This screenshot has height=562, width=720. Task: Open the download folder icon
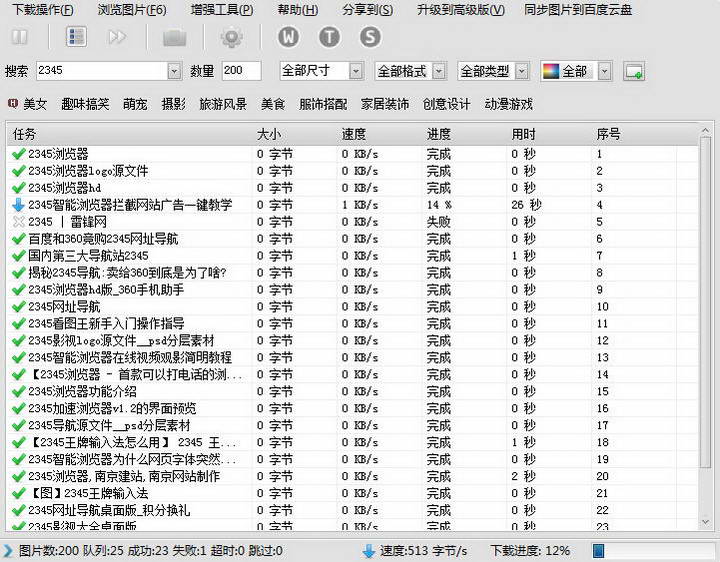[x=175, y=38]
